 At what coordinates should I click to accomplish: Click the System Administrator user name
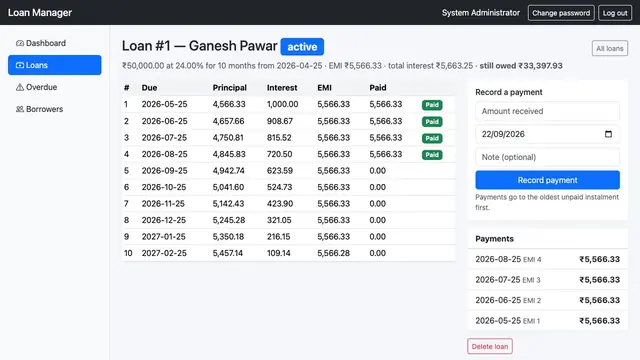[x=481, y=13]
